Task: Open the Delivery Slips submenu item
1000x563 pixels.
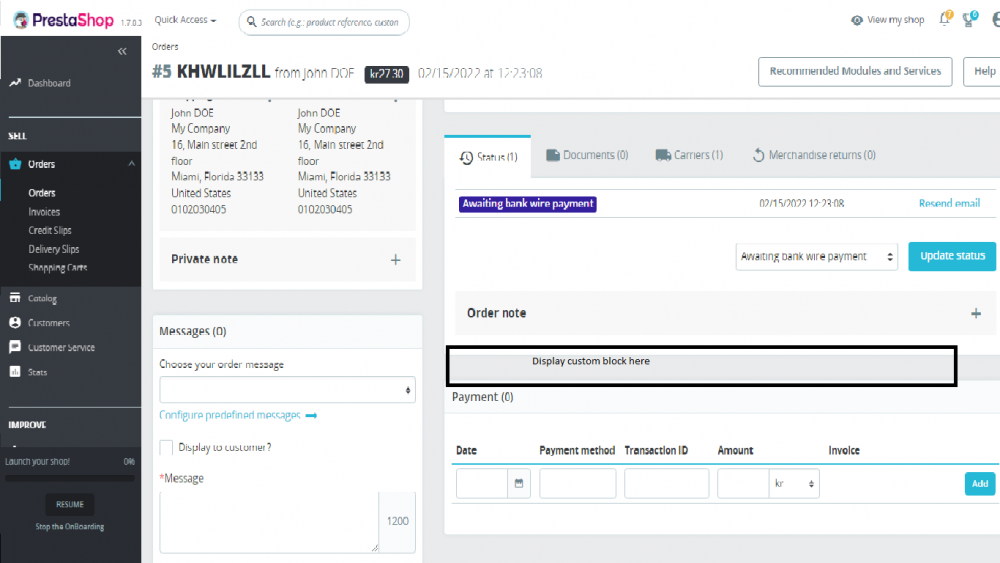Action: (54, 249)
